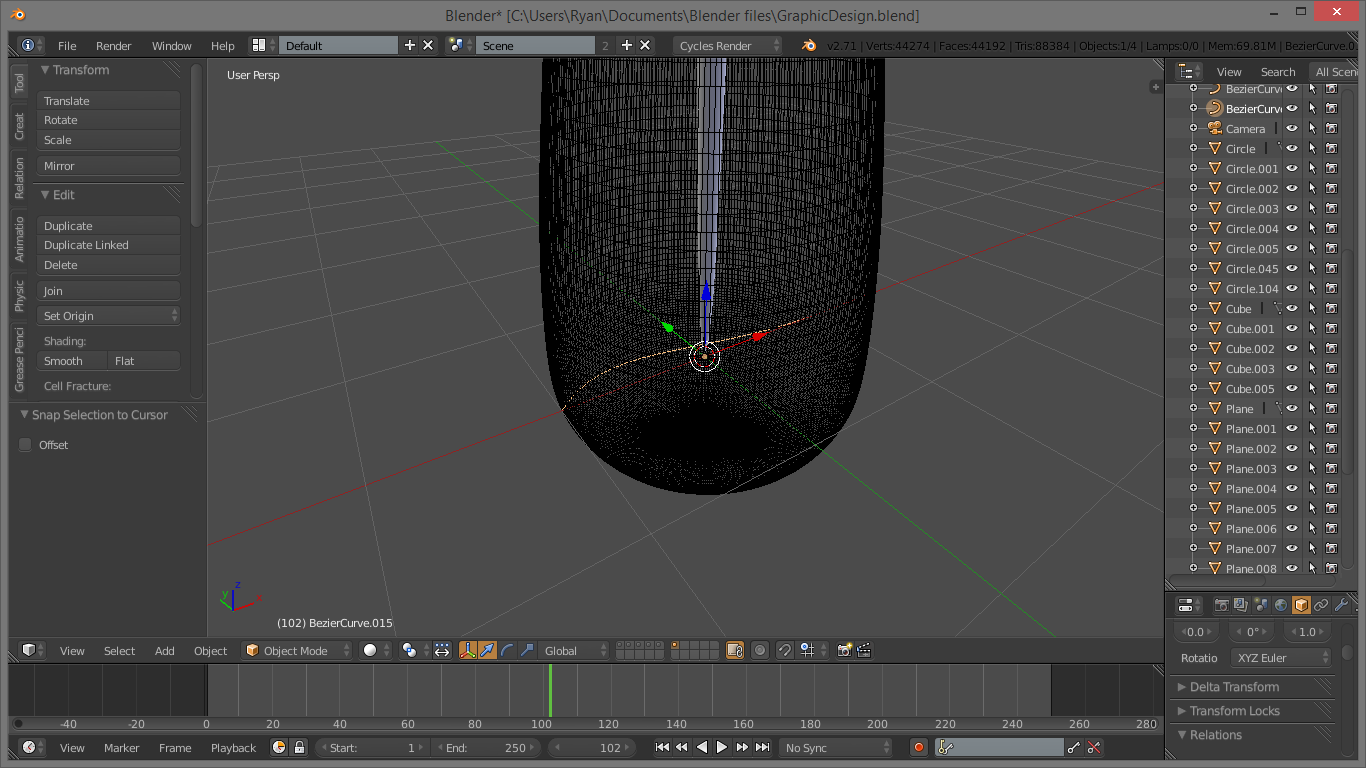The width and height of the screenshot is (1366, 768).
Task: Click the OpenGL render animation clapper icon
Action: tap(864, 650)
